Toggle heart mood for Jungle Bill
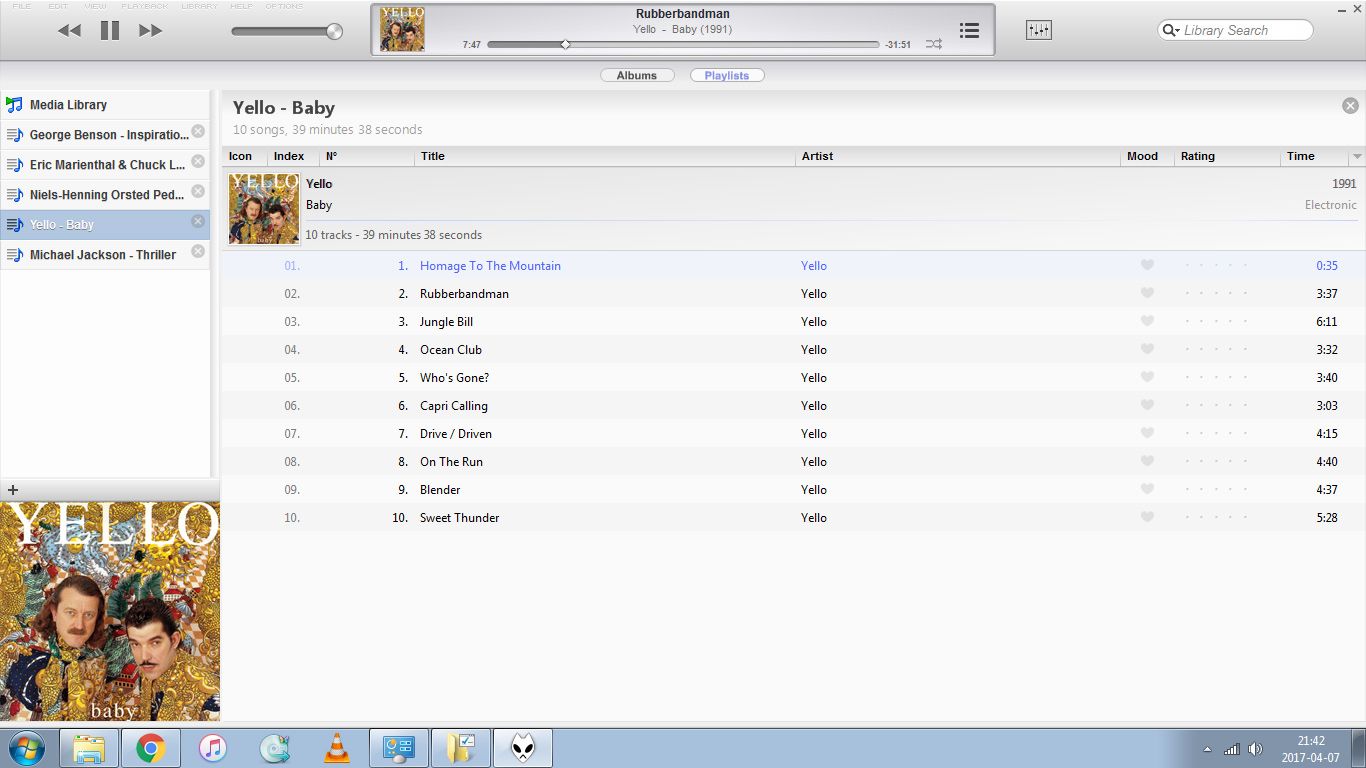The height and width of the screenshot is (768, 1366). click(1147, 321)
